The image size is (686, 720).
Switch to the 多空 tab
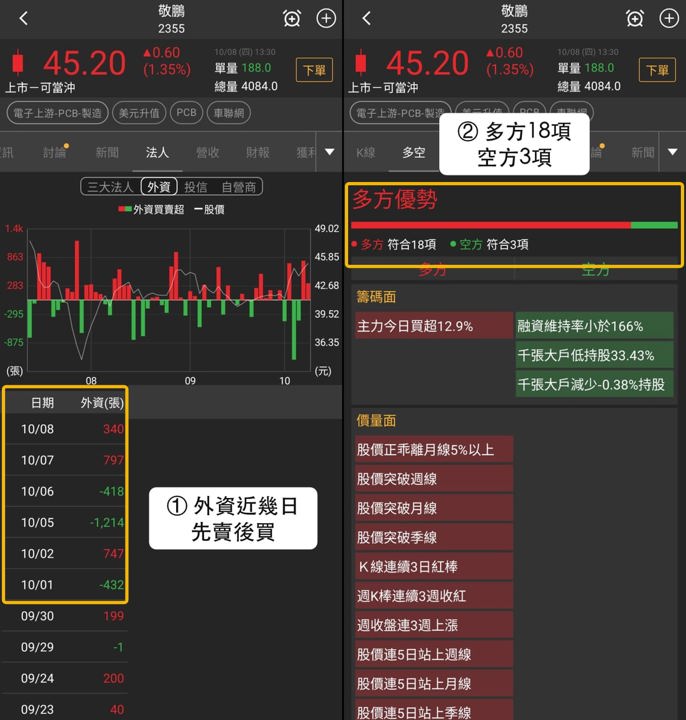coord(414,152)
